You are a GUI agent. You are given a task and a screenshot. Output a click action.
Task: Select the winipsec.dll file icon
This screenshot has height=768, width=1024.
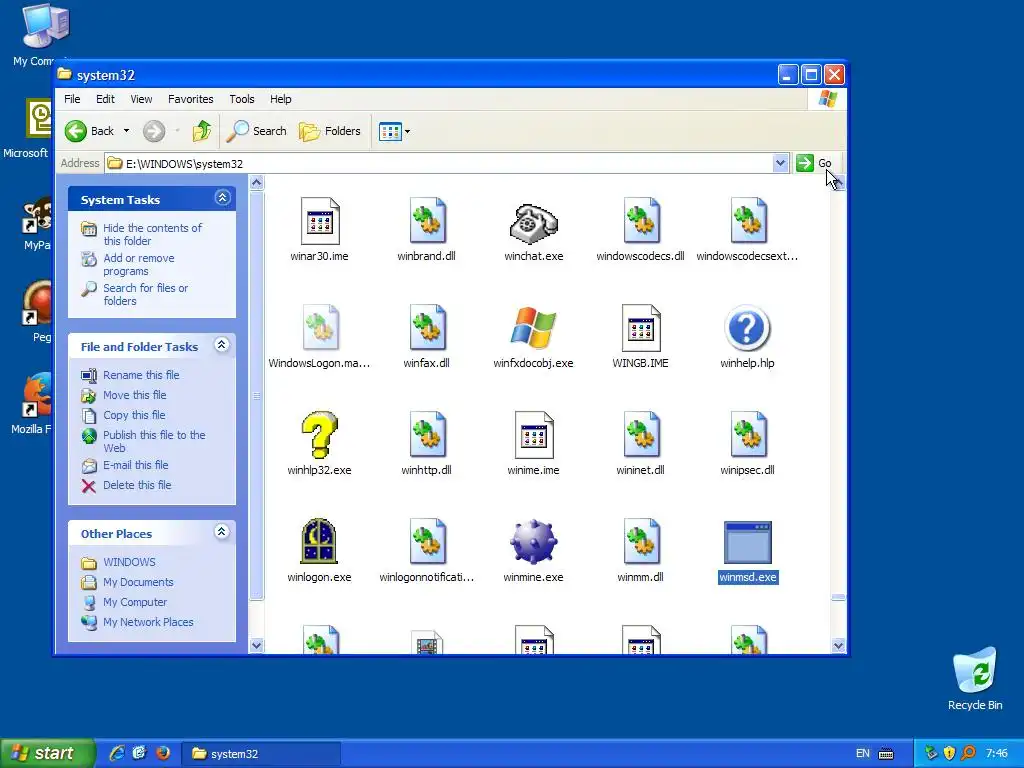tap(748, 435)
